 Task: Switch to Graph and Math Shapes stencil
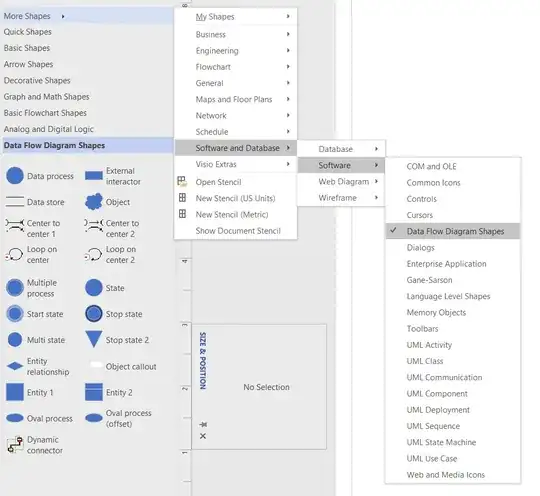click(x=46, y=96)
